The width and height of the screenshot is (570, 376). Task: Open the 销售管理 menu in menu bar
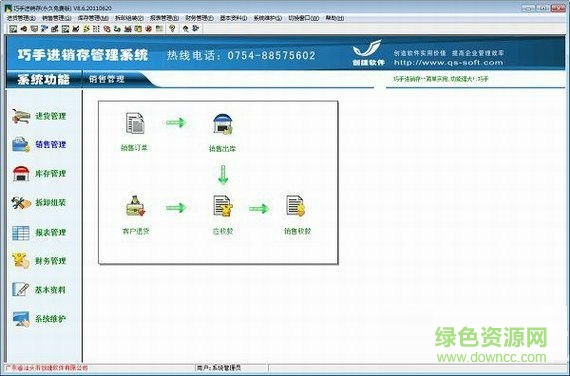(x=57, y=18)
